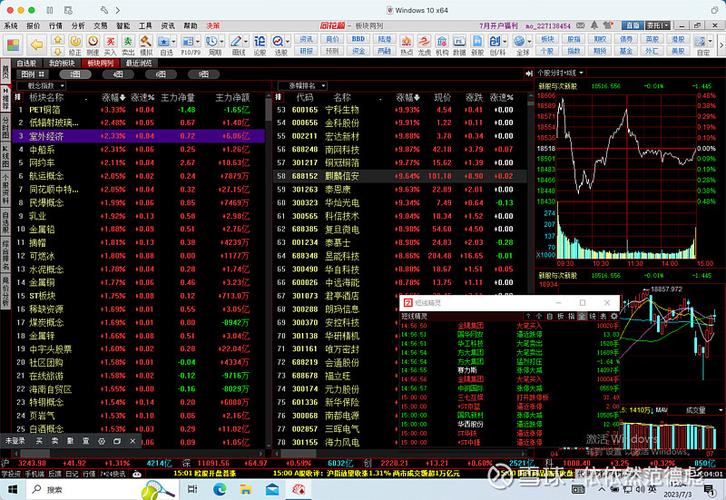Screen dimensions: 726x500
Task: Expand the 画线 dropdown arrow
Action: pos(246,41)
